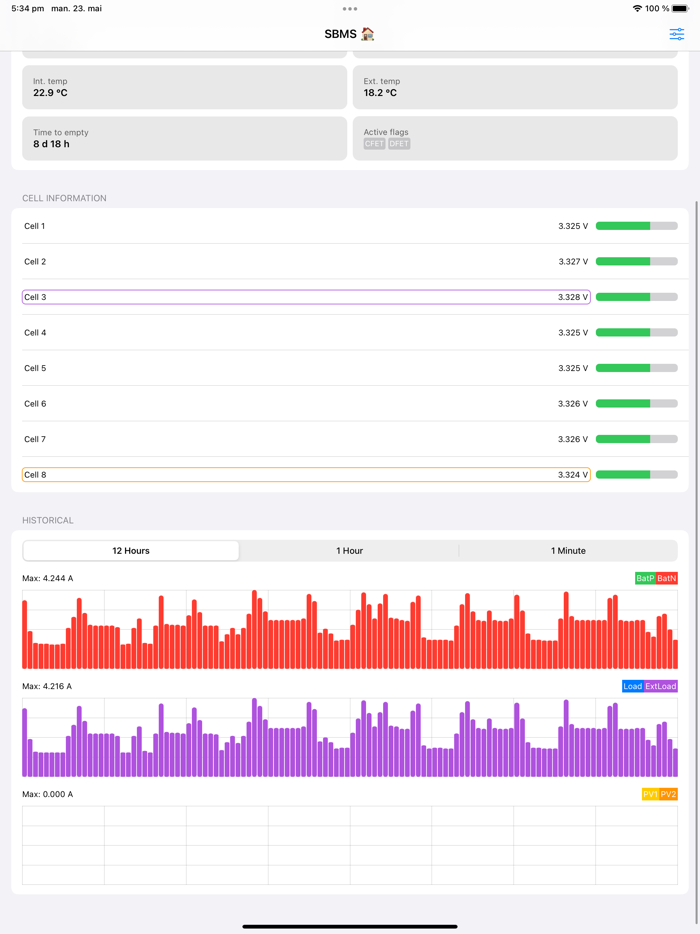Screen dimensions: 700x934
Task: Click the DFET flag badge
Action: click(x=400, y=144)
